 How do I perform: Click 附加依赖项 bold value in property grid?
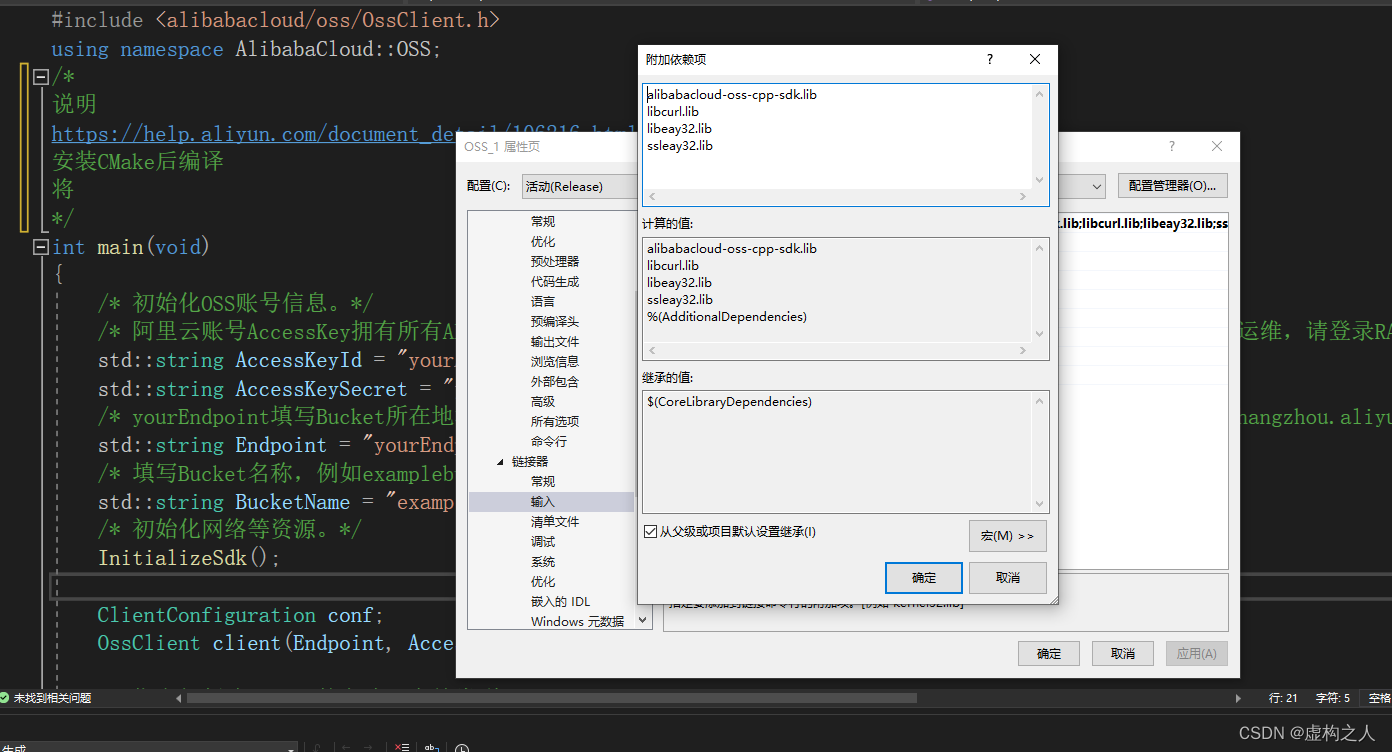1143,224
